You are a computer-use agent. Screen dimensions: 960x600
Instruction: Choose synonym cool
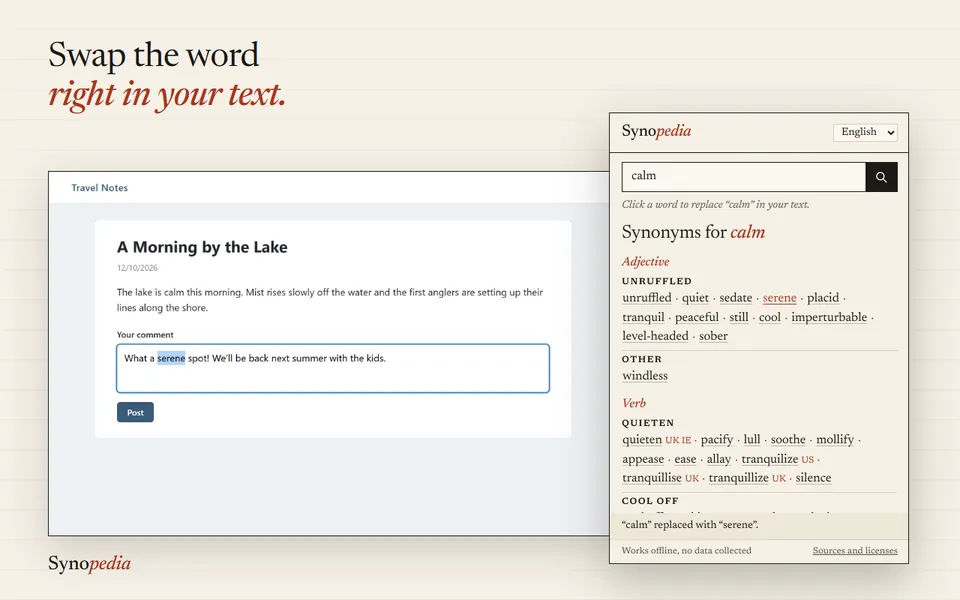[770, 317]
